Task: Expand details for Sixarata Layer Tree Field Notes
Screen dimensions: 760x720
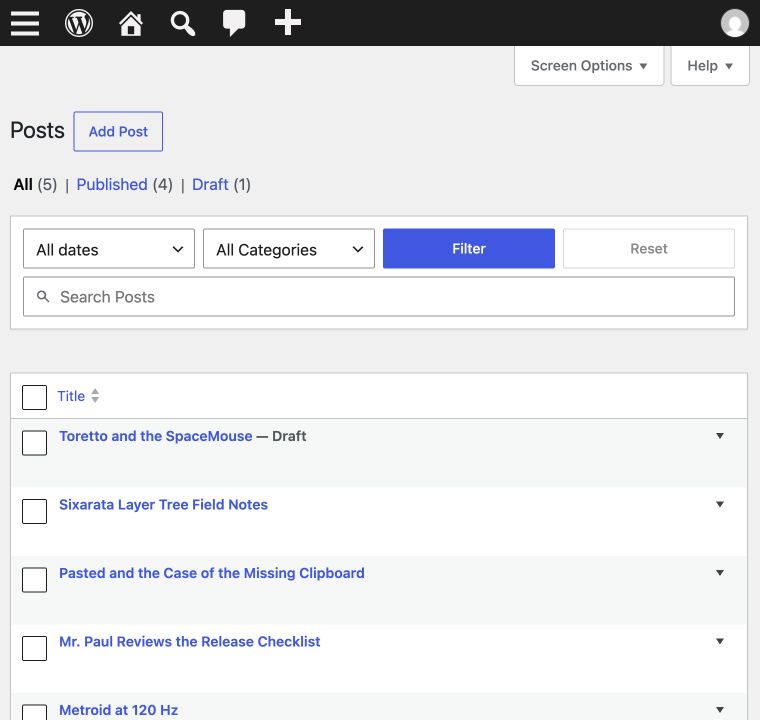Action: tap(720, 504)
